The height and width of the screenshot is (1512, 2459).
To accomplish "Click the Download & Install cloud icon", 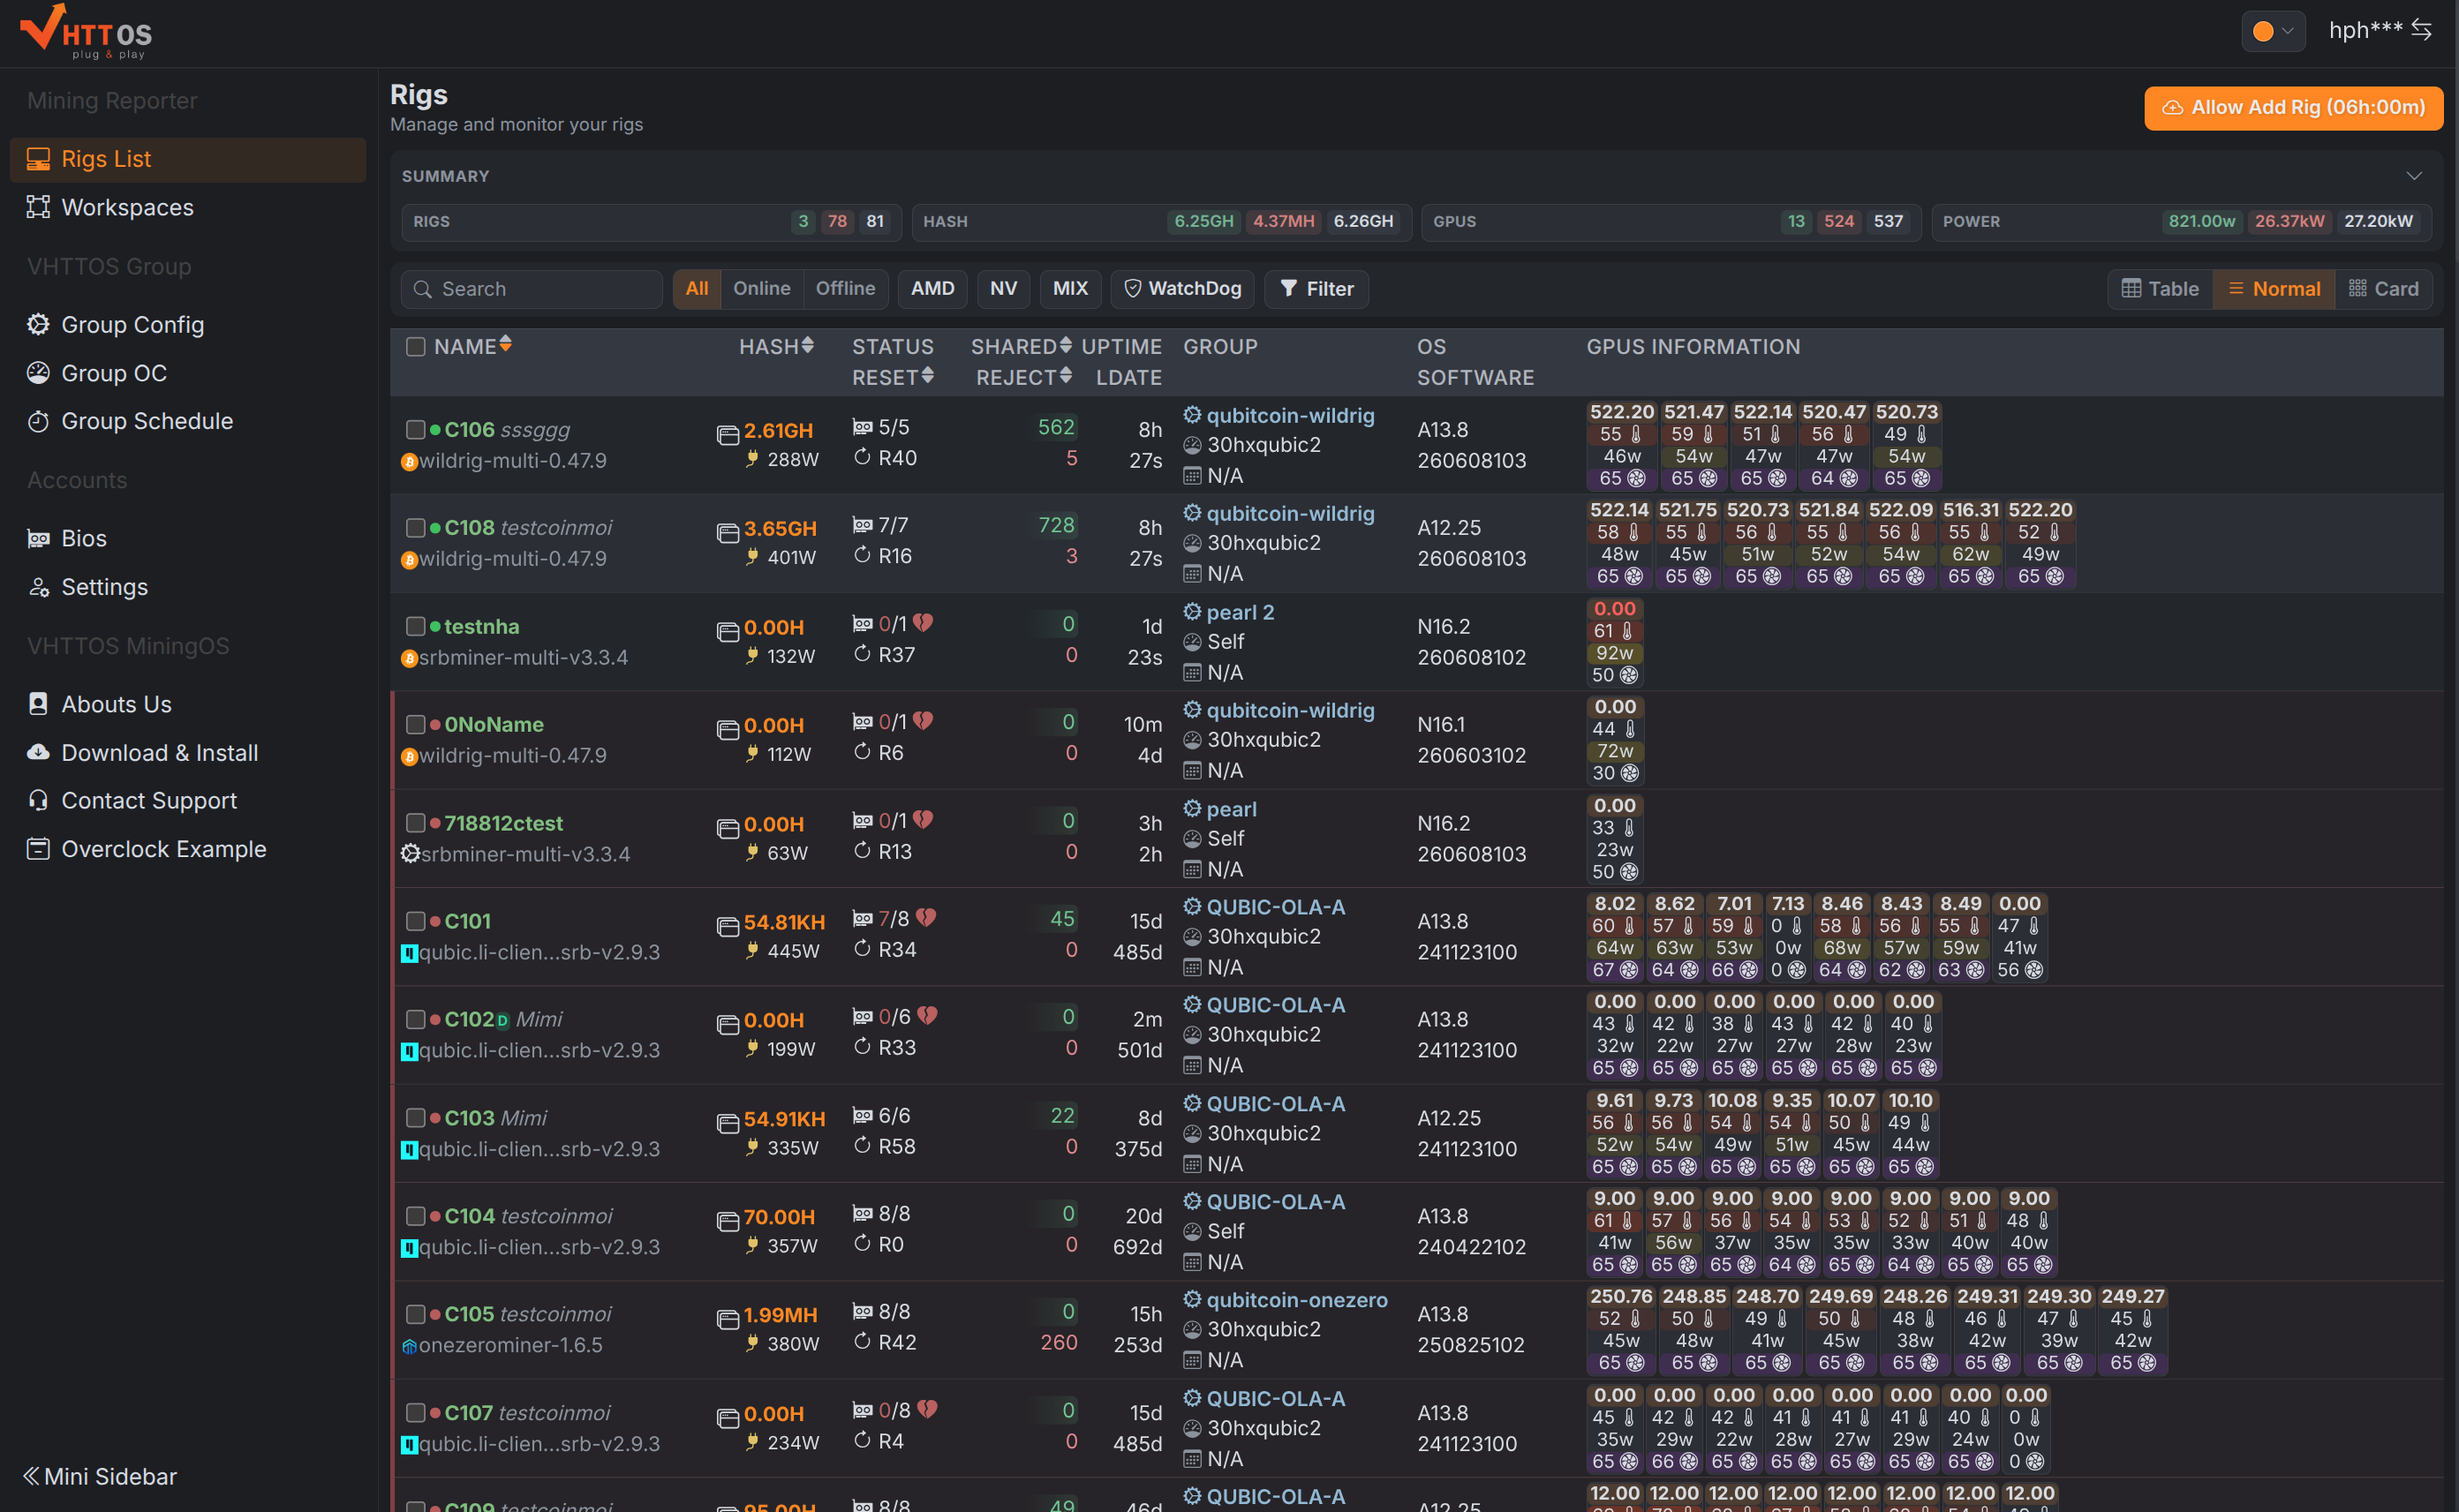I will (x=38, y=752).
